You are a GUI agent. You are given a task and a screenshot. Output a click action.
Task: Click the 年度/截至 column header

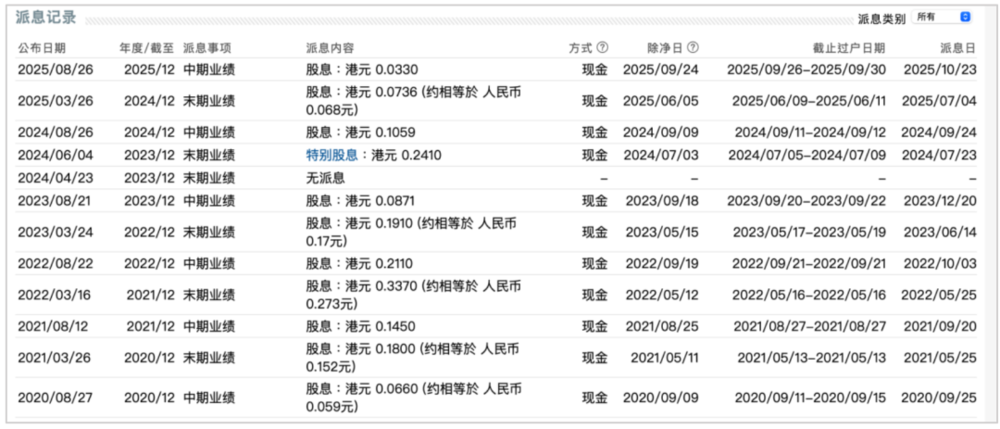146,48
